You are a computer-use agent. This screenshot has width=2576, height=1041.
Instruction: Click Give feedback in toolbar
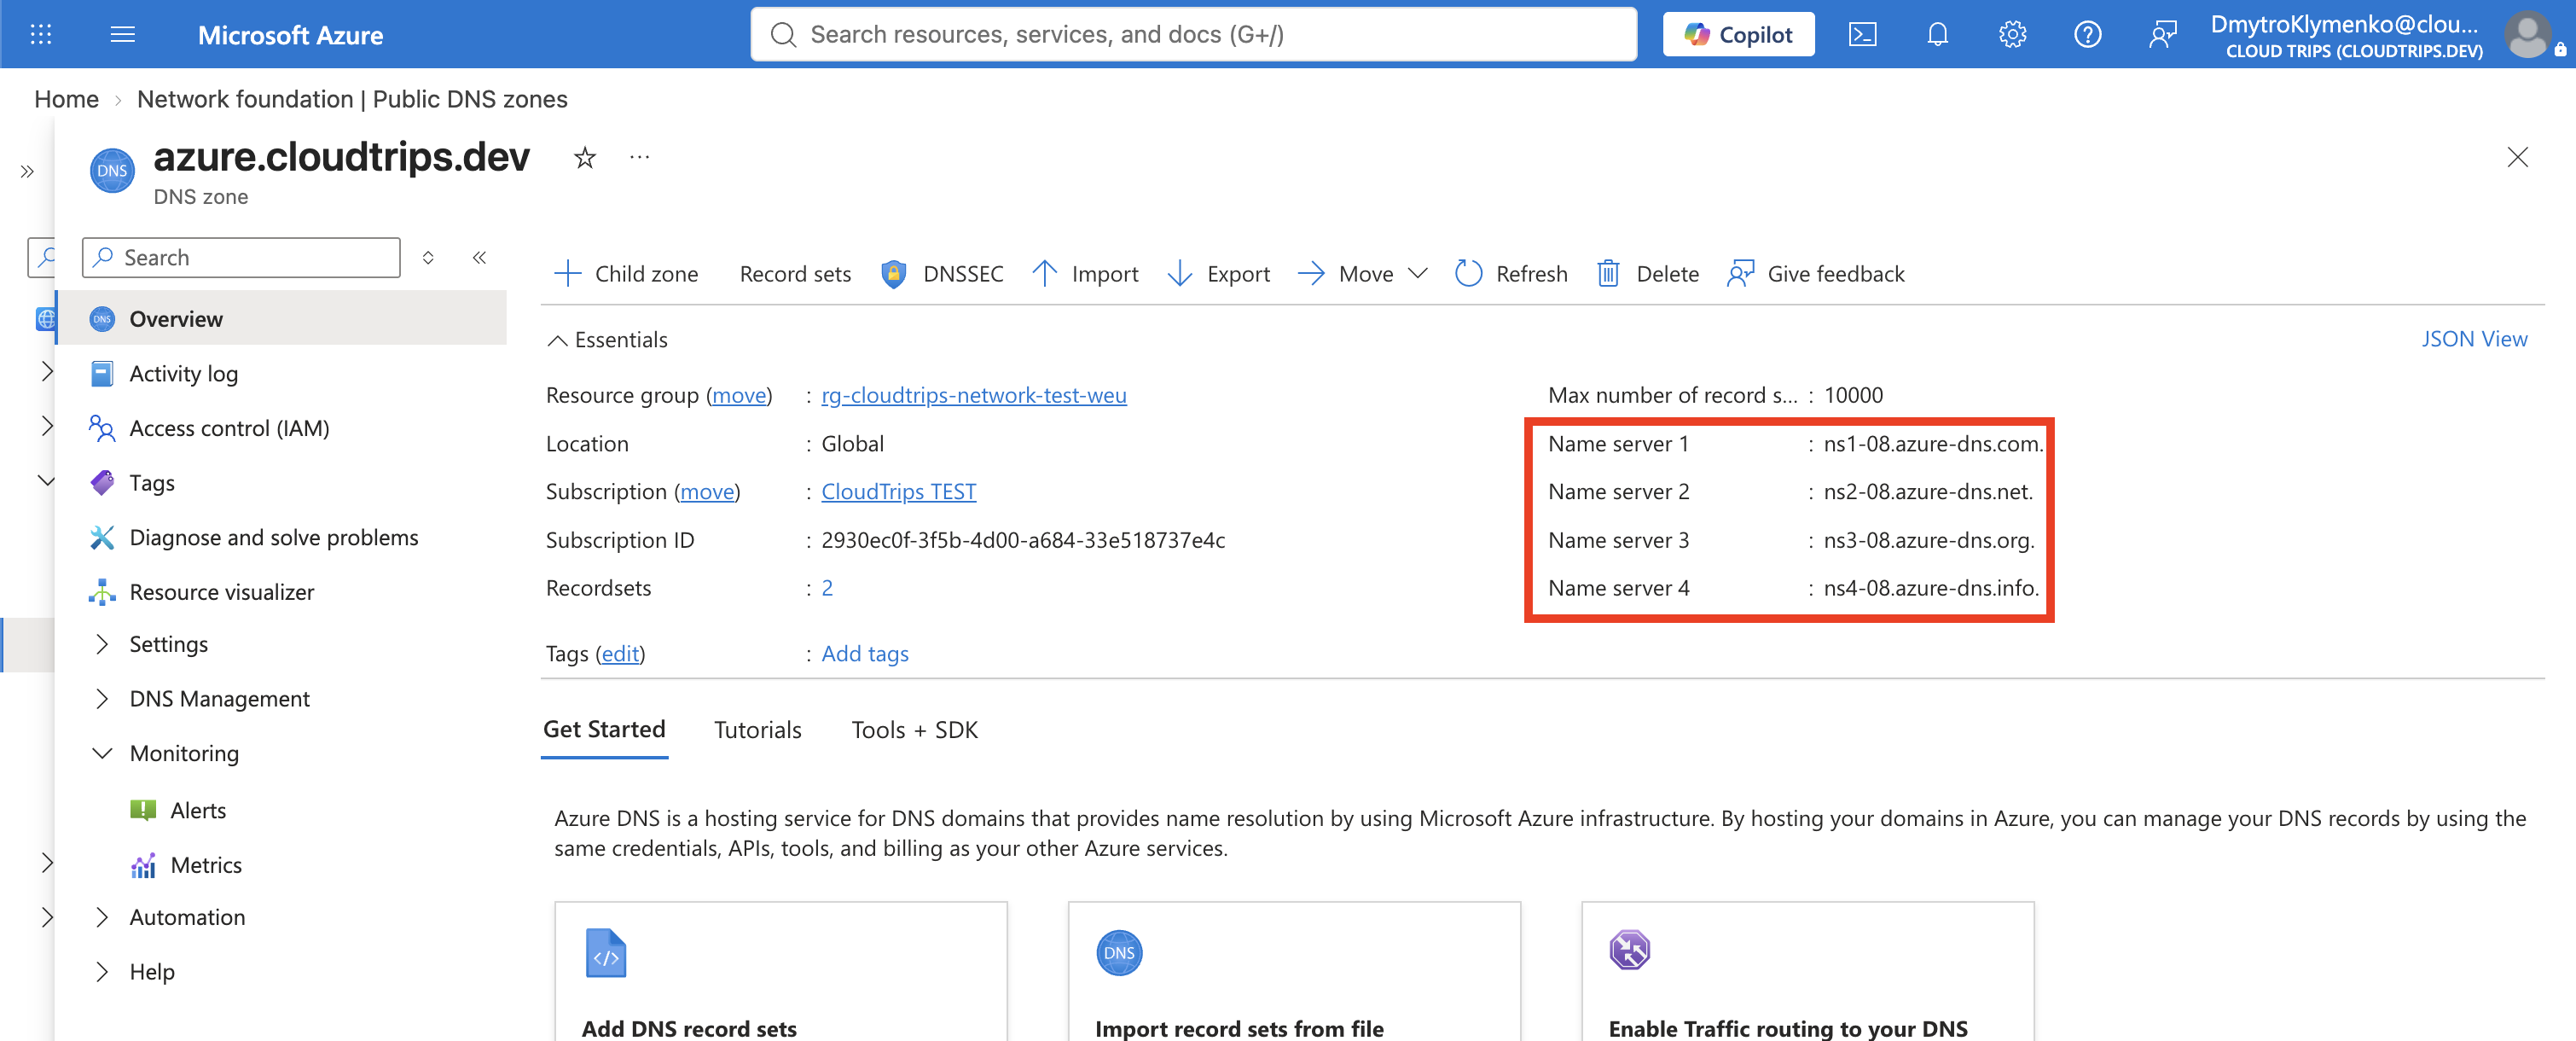click(1816, 273)
